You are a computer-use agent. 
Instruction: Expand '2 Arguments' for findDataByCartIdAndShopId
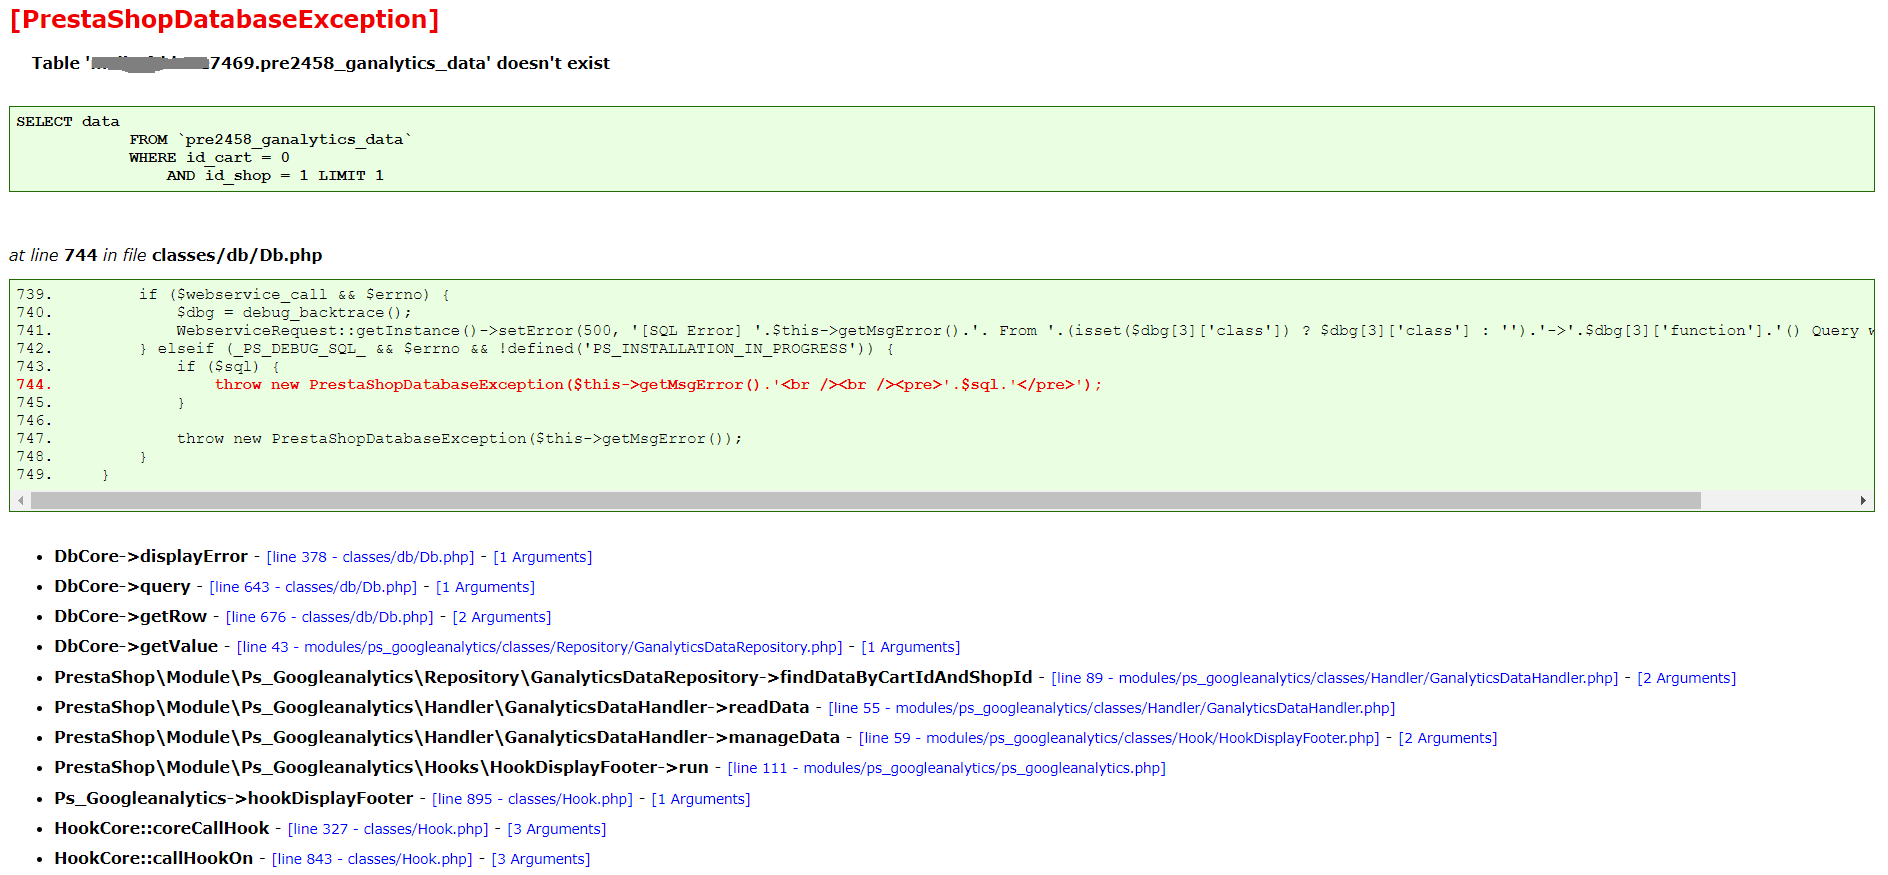(x=1687, y=678)
